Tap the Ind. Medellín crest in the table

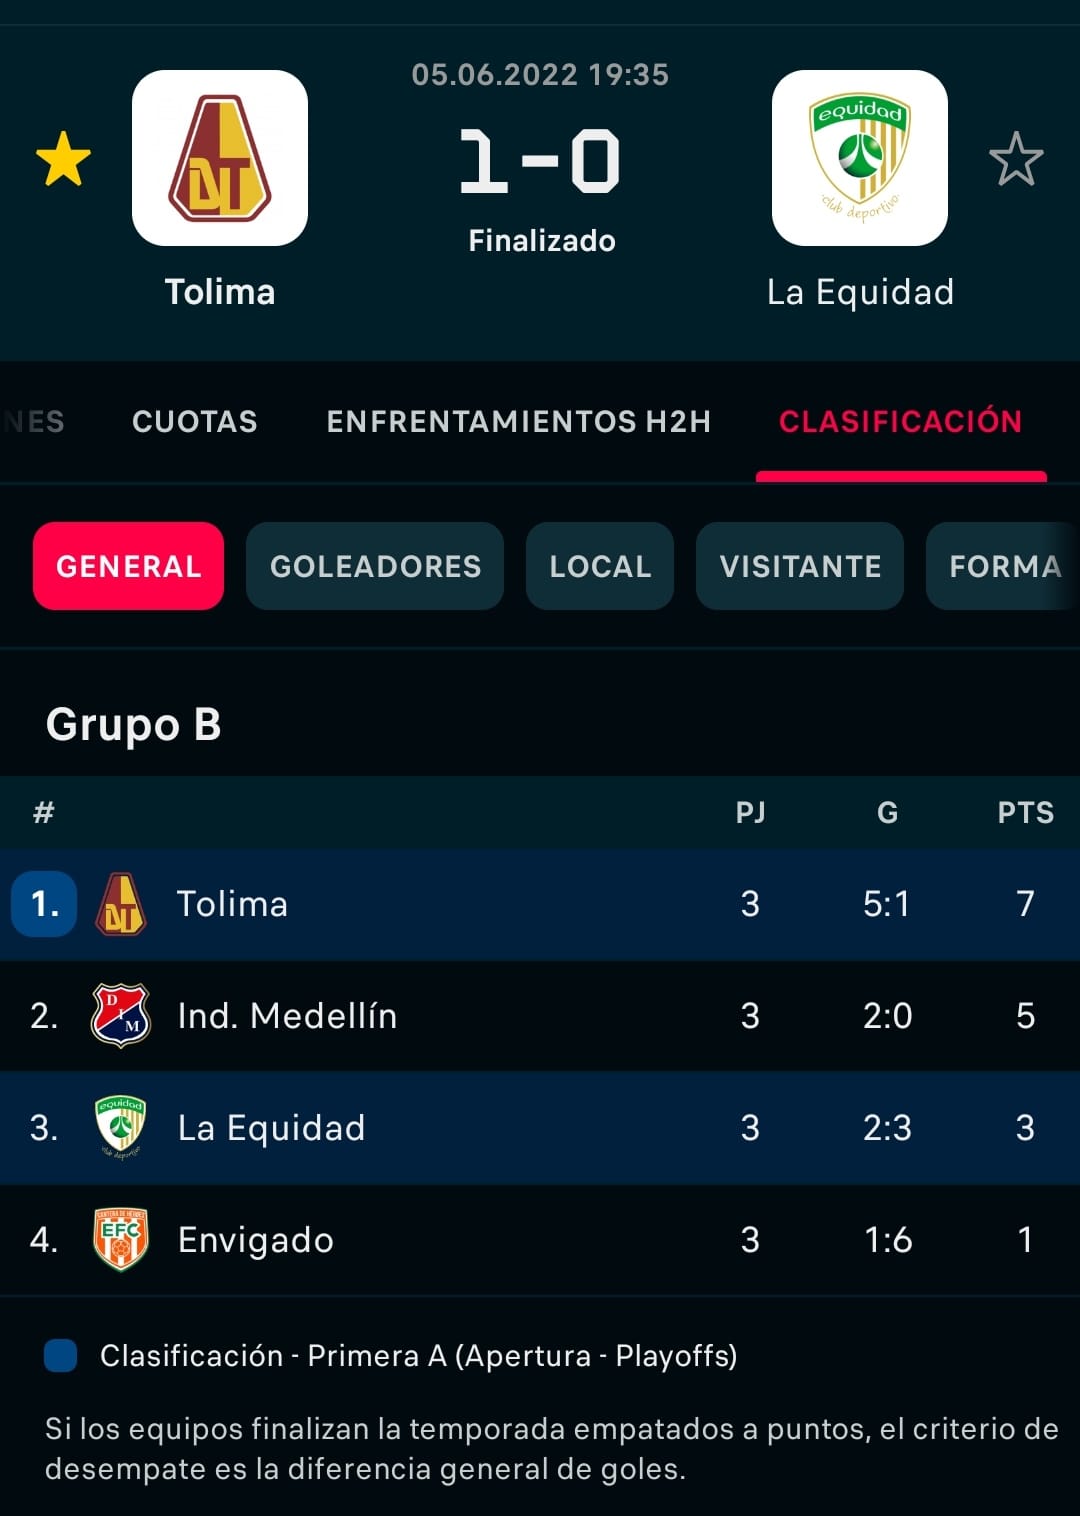pos(121,1016)
